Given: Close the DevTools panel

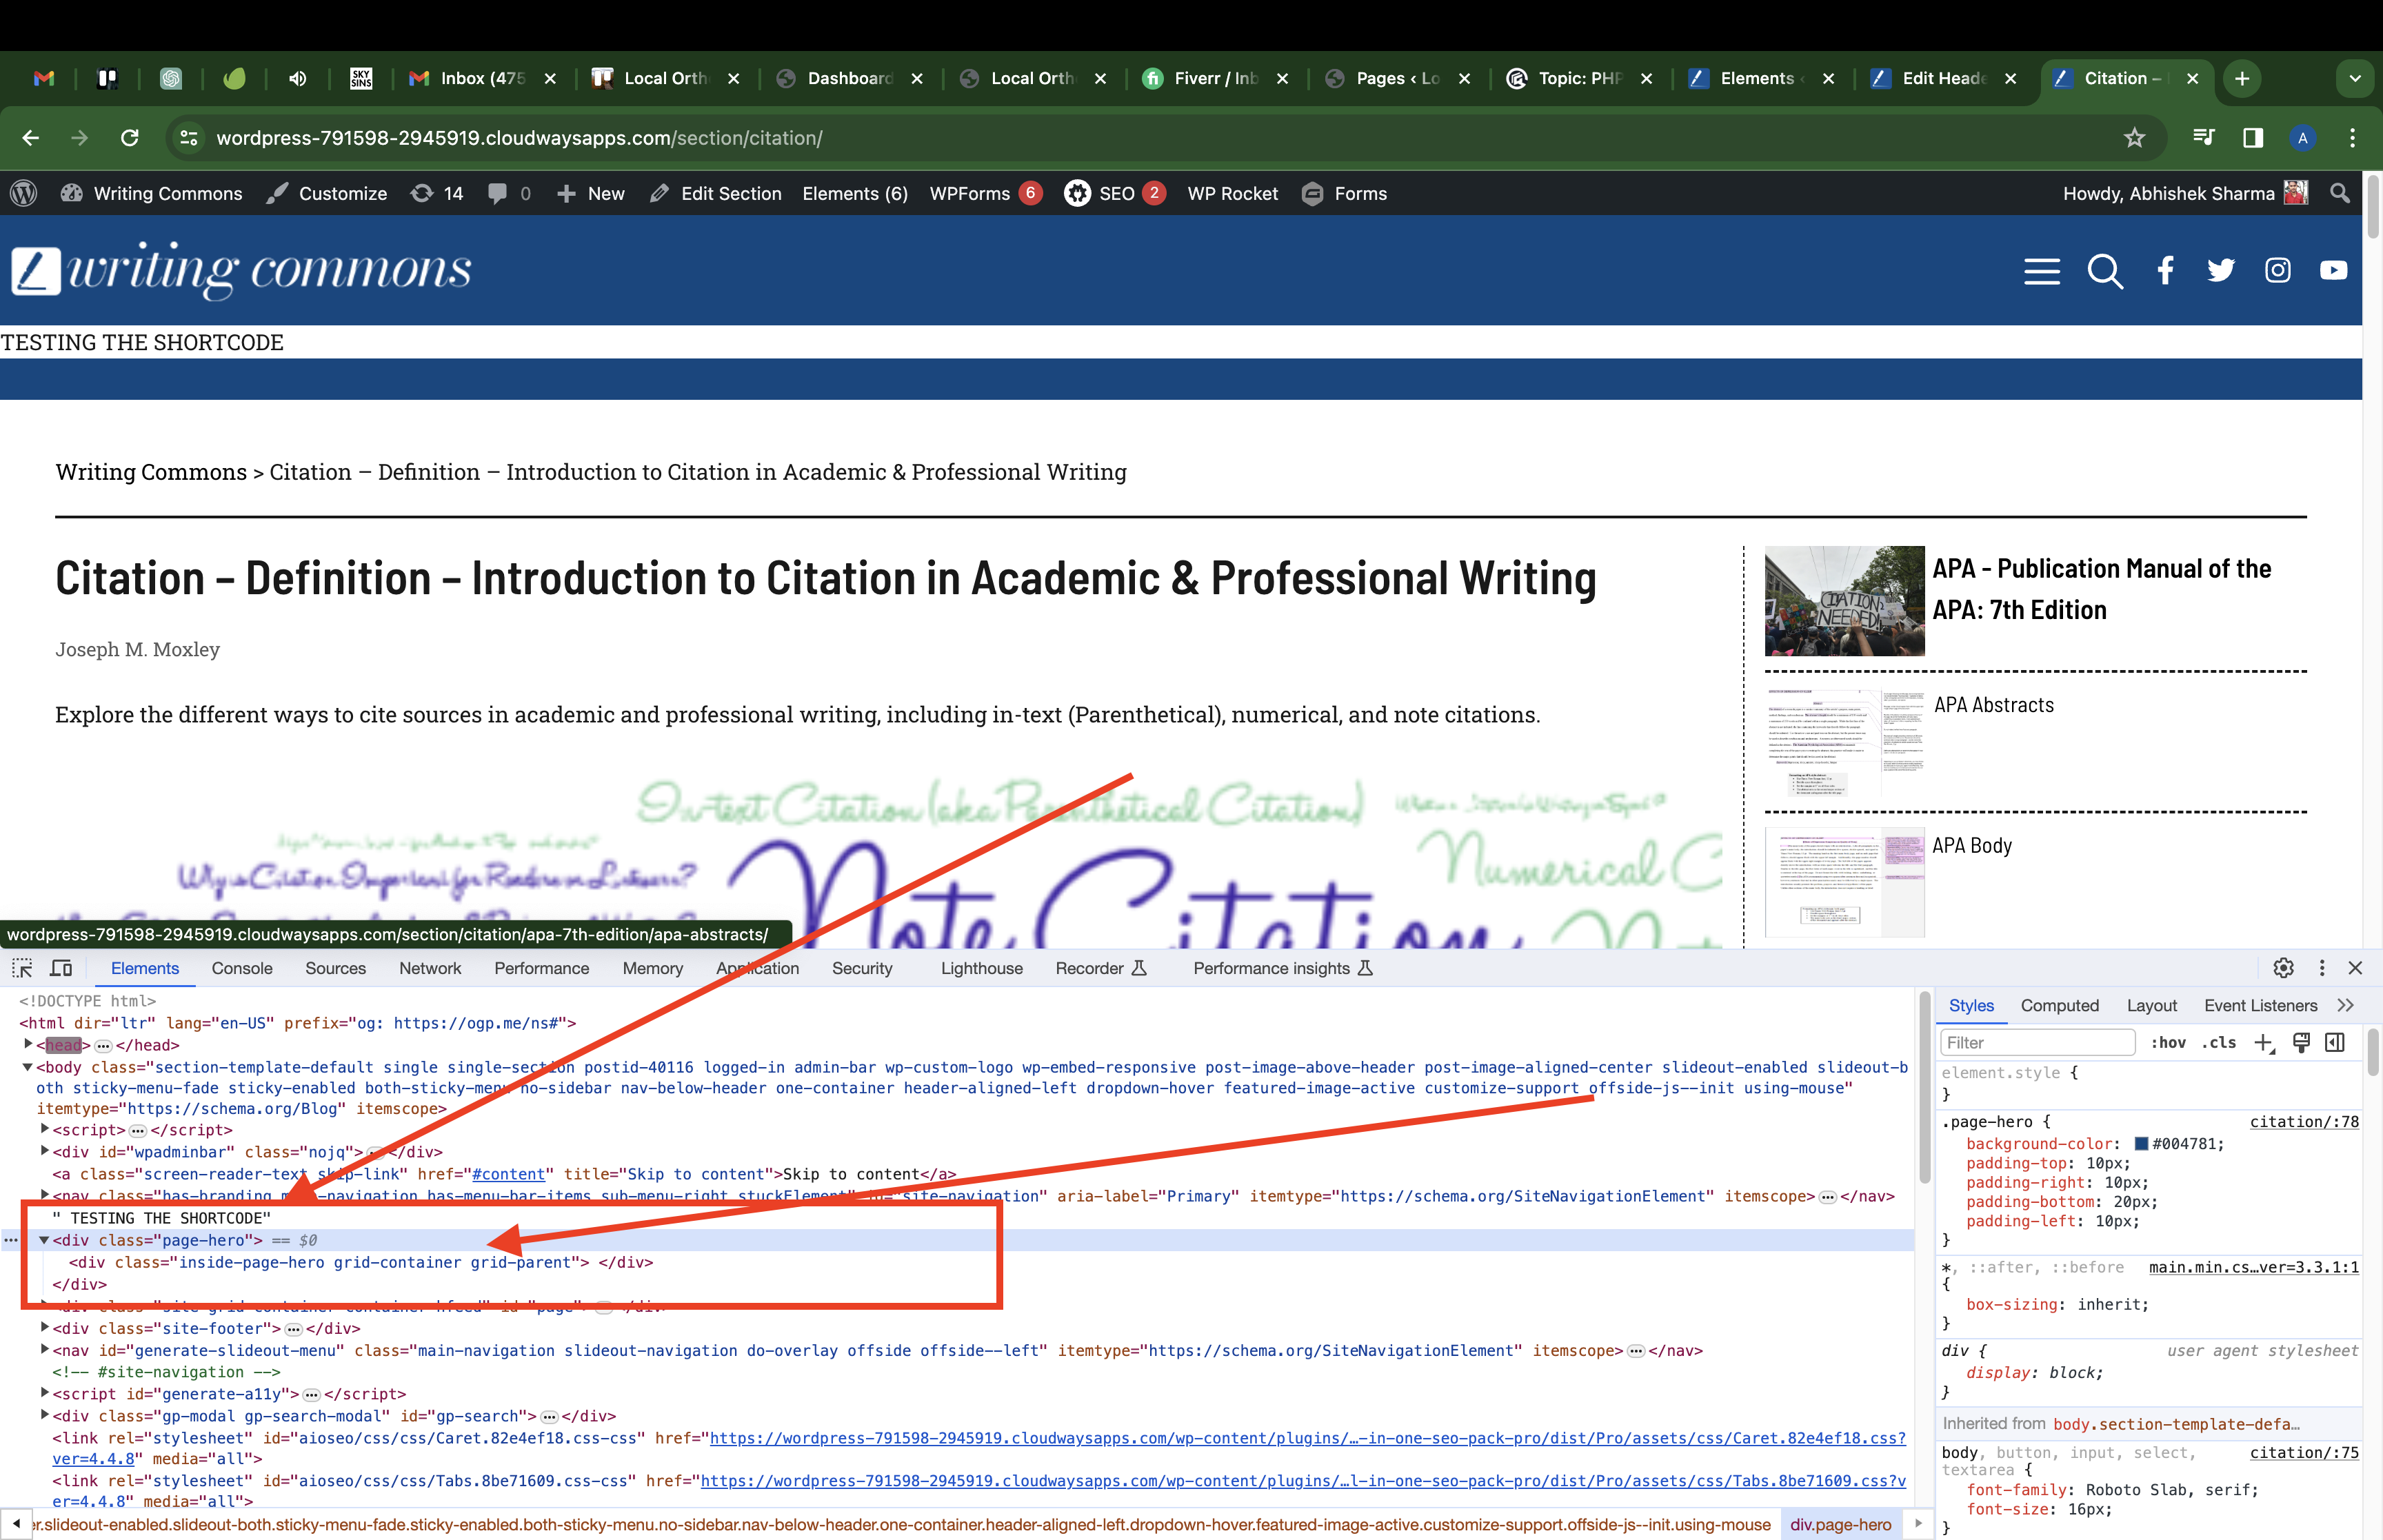Looking at the screenshot, I should (2355, 968).
